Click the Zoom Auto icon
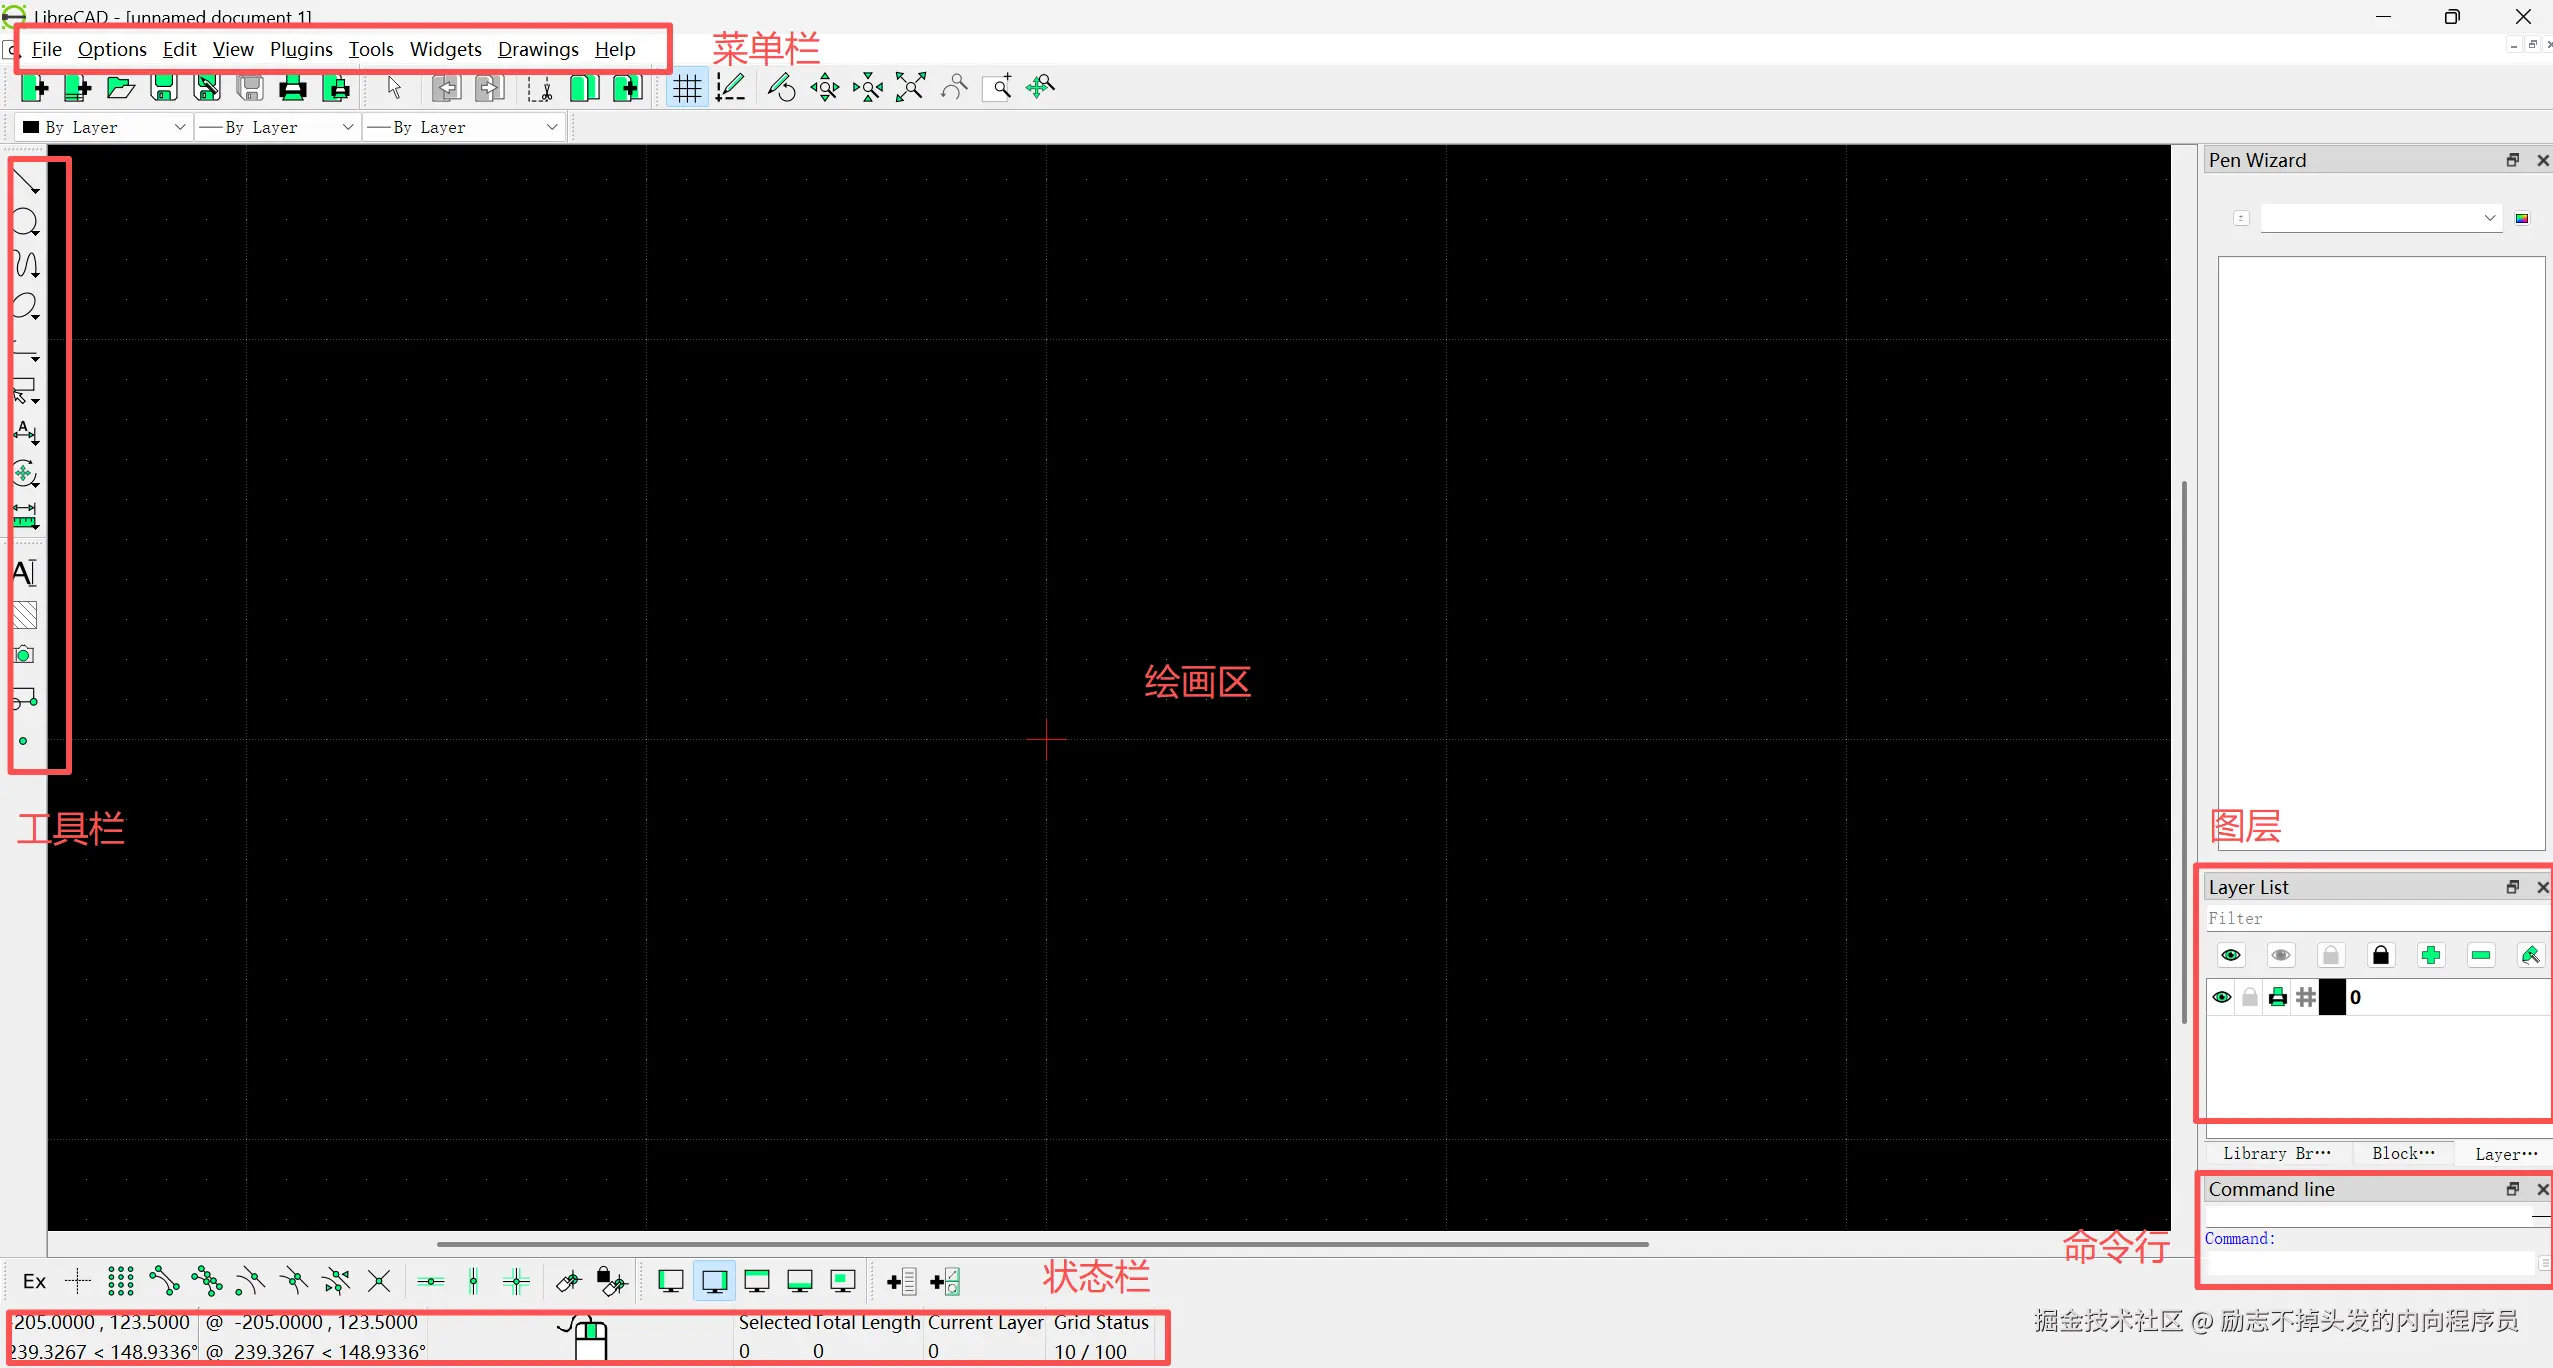2553x1368 pixels. pos(911,87)
